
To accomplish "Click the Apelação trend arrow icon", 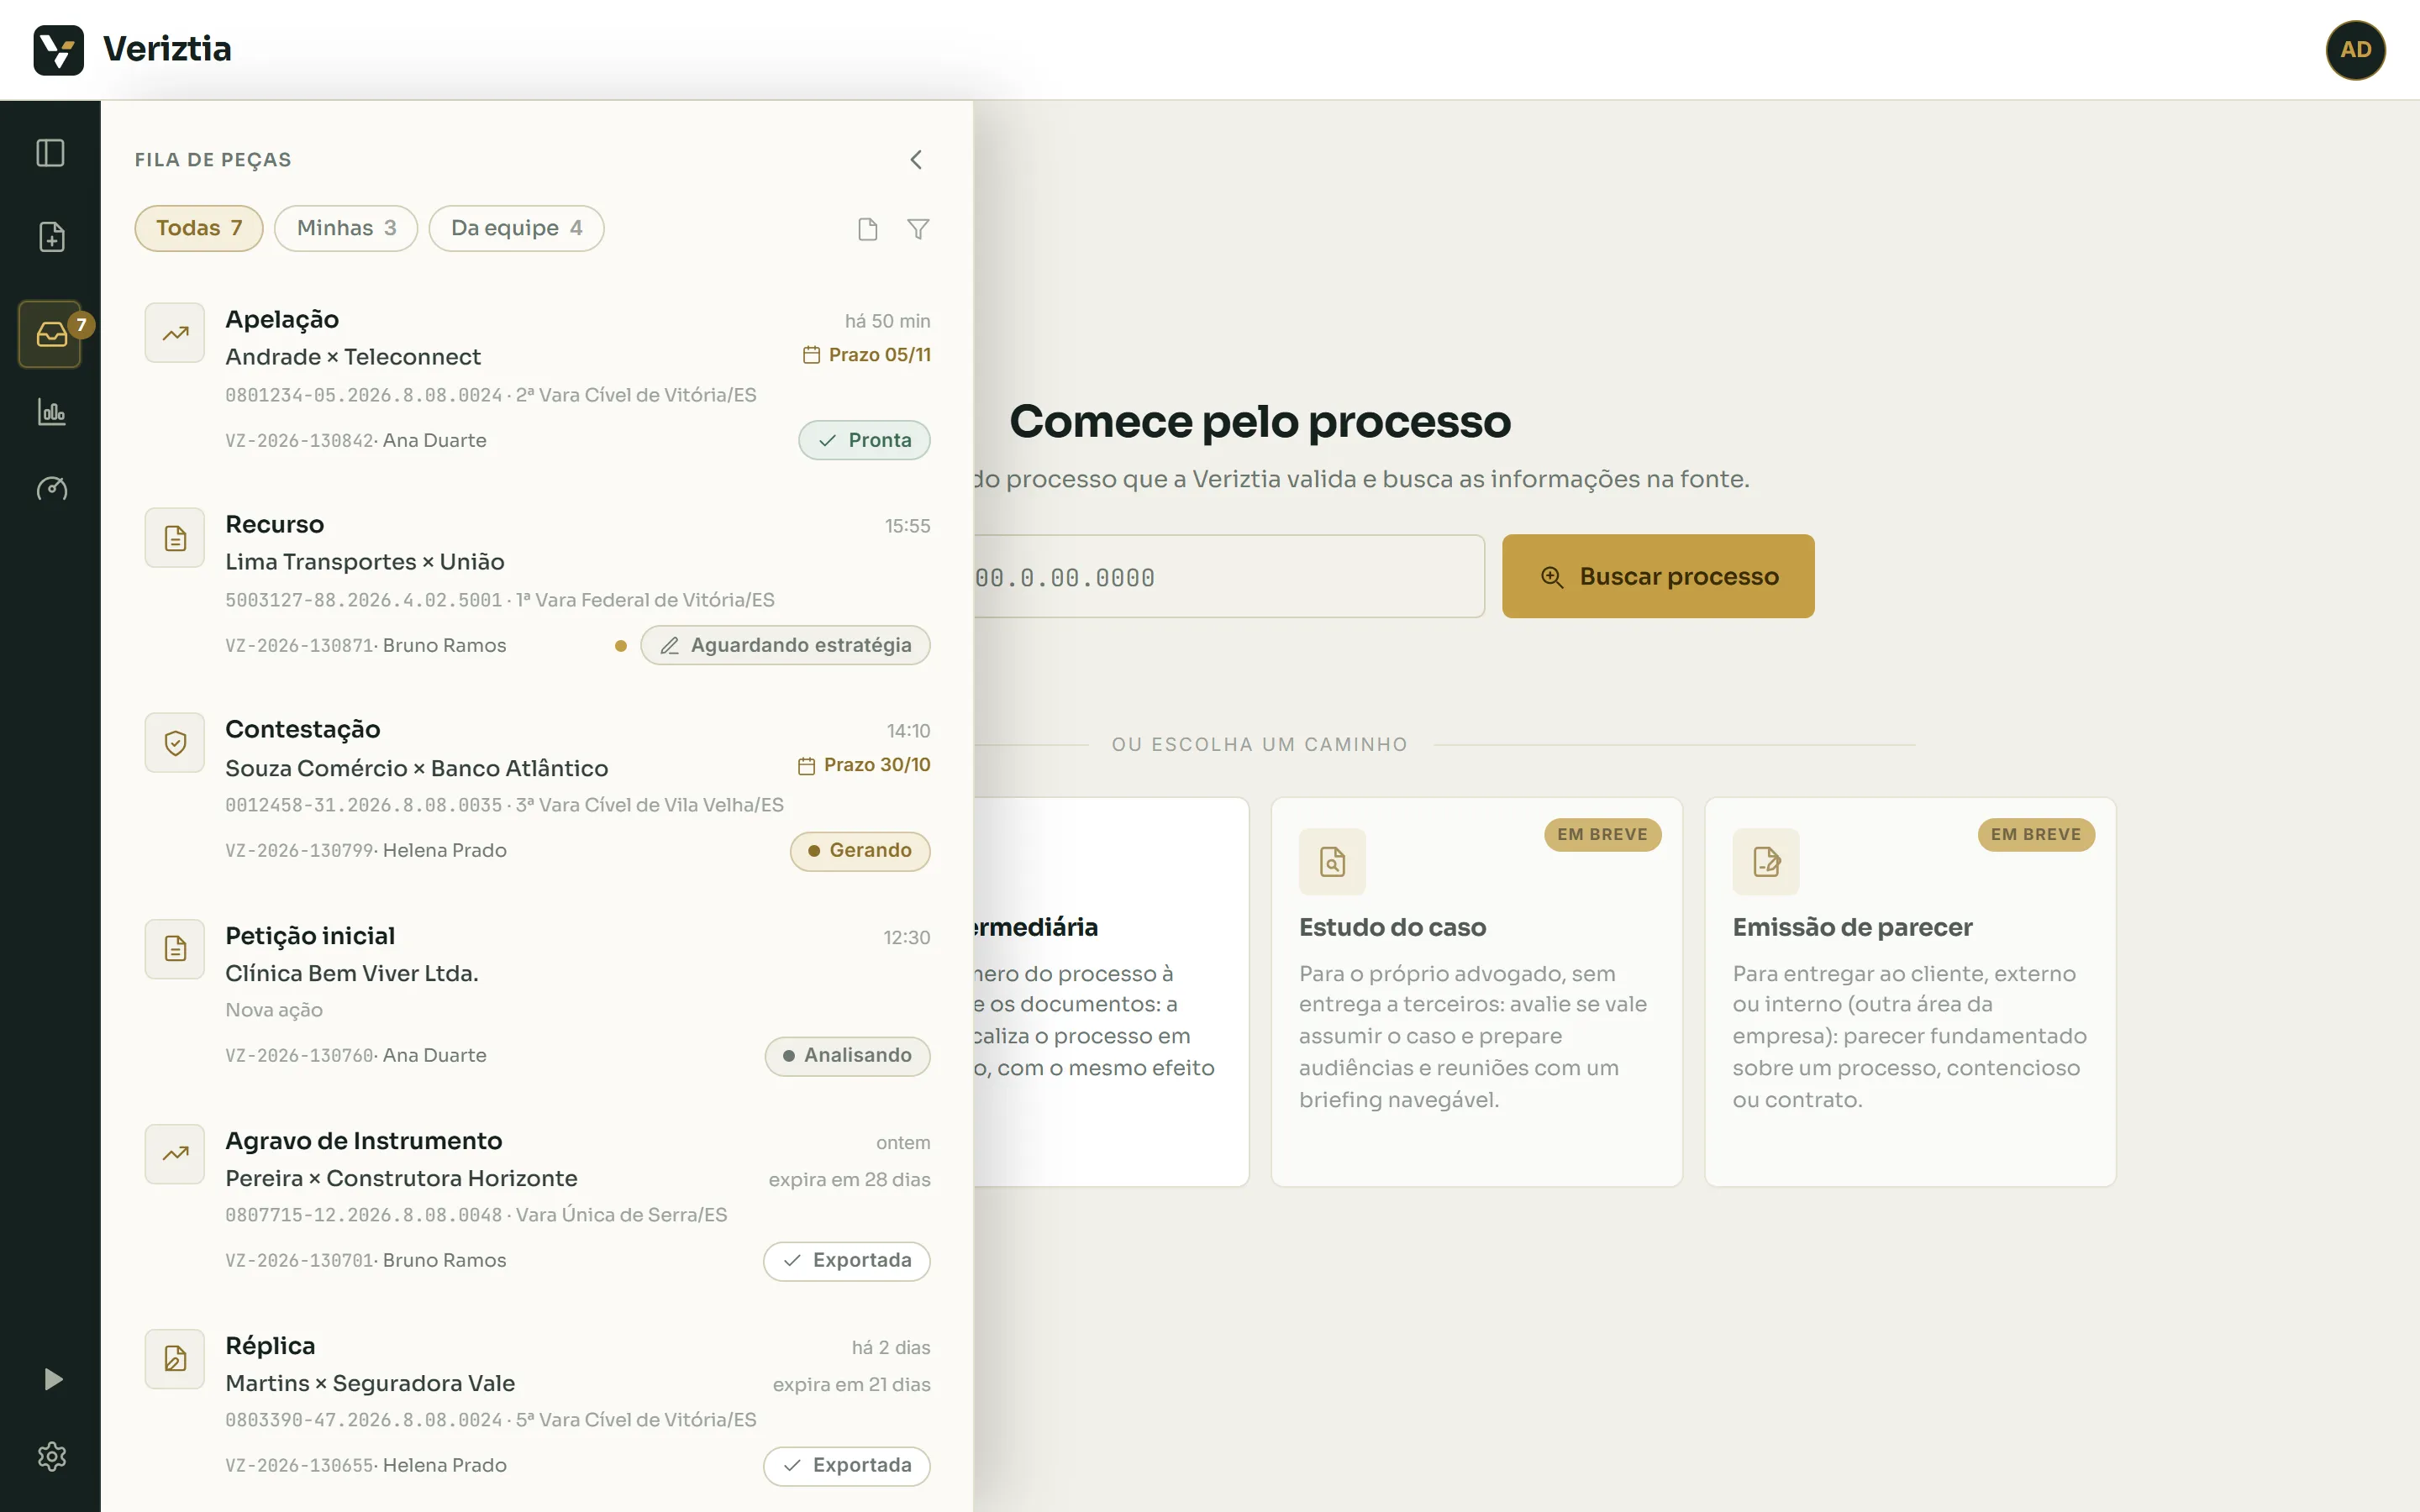I will pyautogui.click(x=175, y=333).
